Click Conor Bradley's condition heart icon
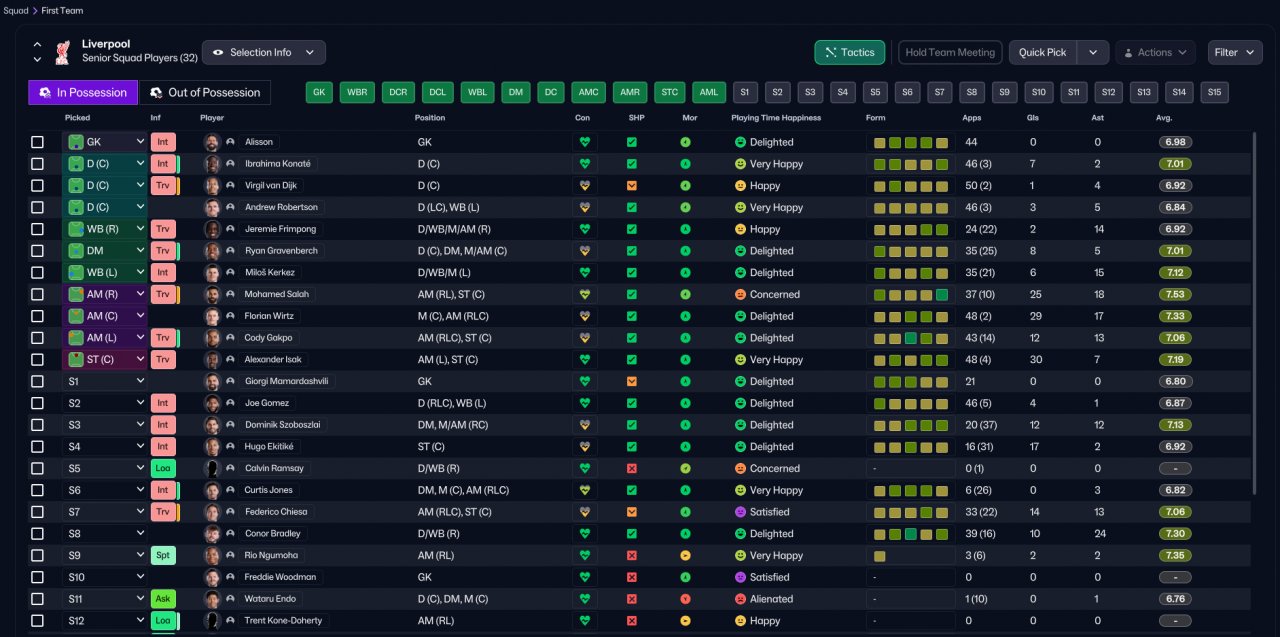The width and height of the screenshot is (1280, 637). click(x=585, y=534)
